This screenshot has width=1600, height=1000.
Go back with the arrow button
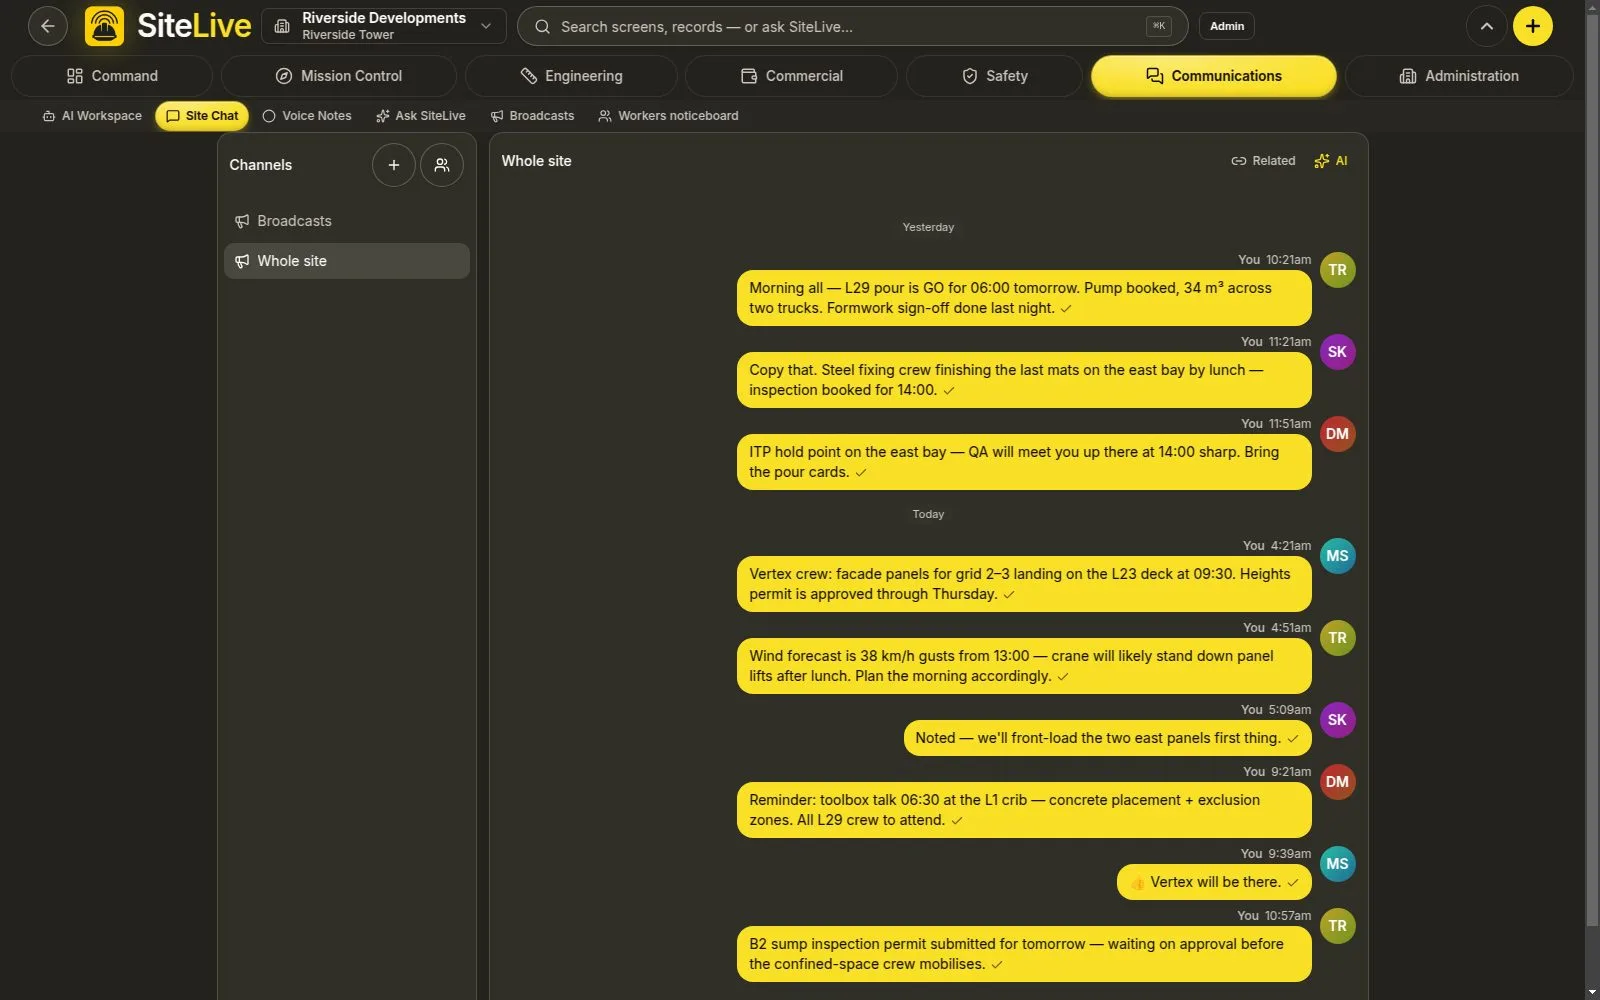pos(47,26)
